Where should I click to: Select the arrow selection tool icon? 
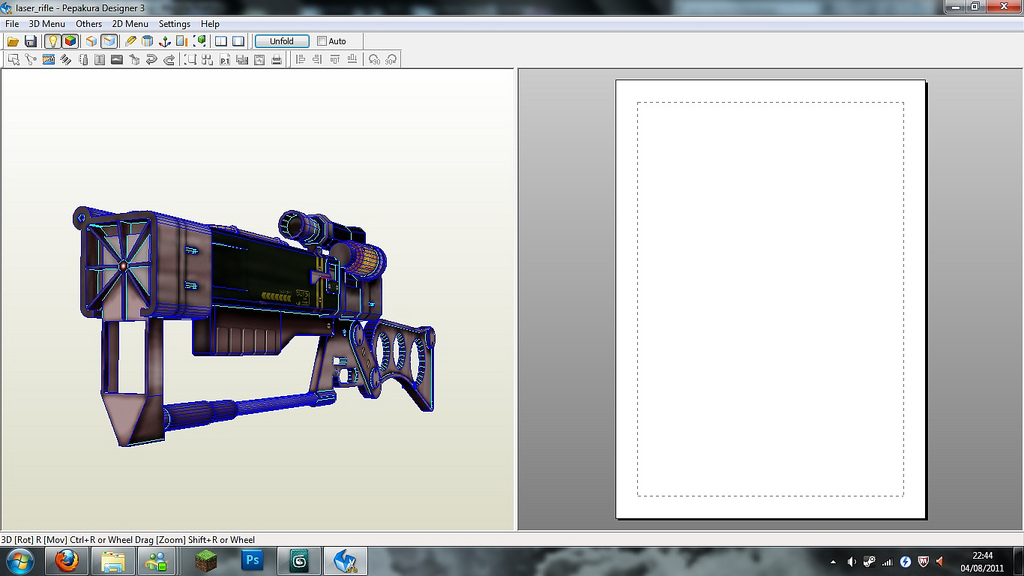pyautogui.click(x=13, y=59)
